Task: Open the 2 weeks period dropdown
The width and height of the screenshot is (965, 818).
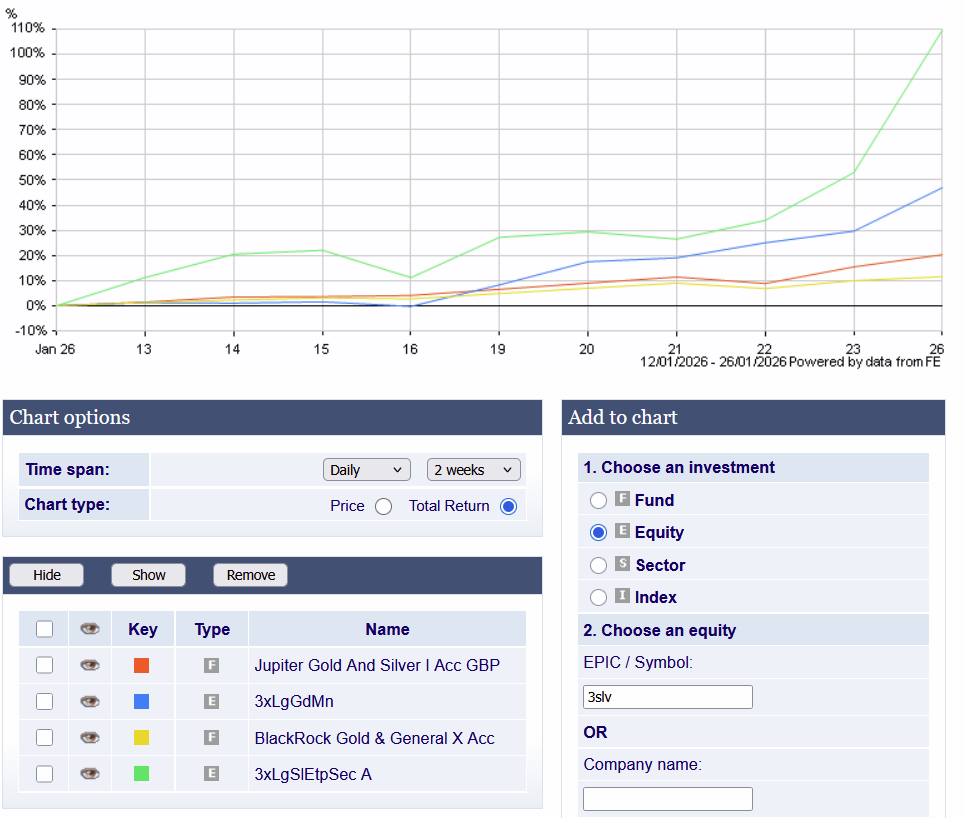Action: pyautogui.click(x=473, y=470)
